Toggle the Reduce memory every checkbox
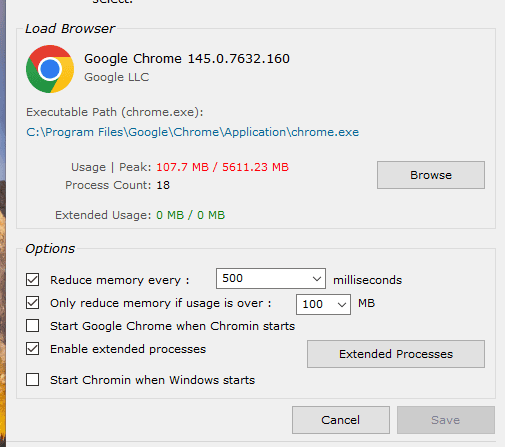The image size is (505, 447). tap(32, 280)
